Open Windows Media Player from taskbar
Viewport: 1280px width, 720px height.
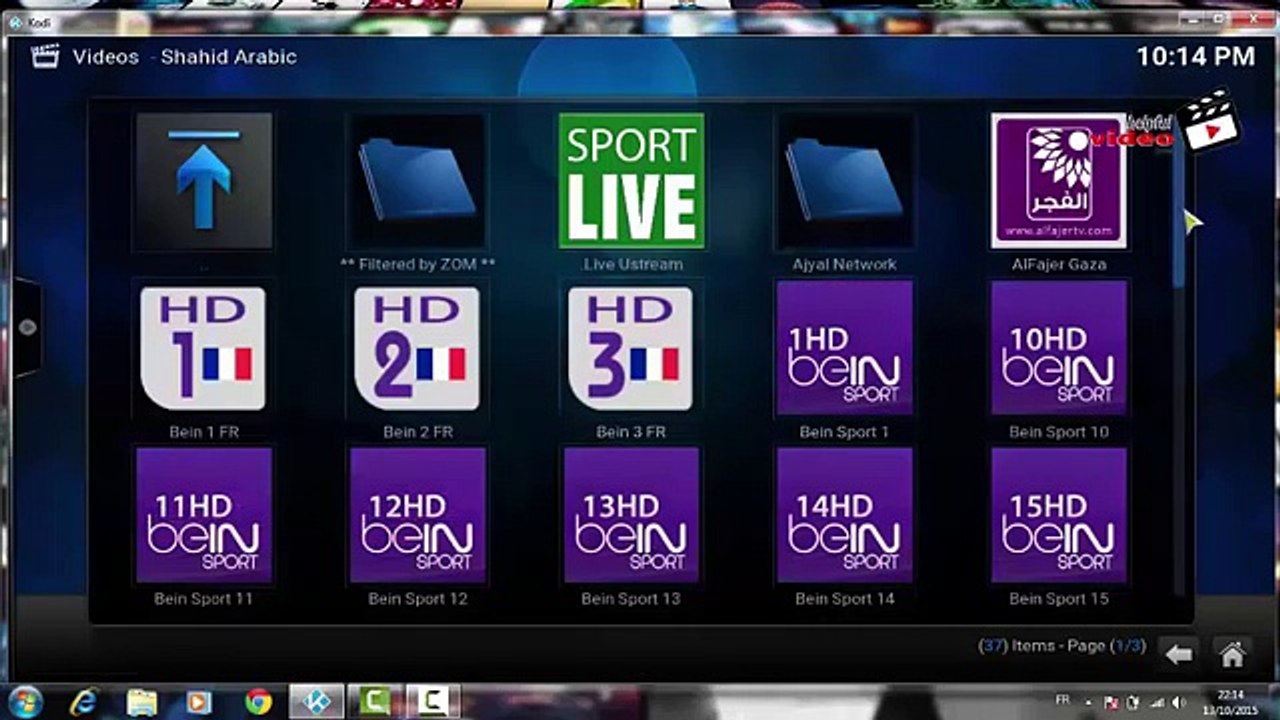[x=200, y=702]
